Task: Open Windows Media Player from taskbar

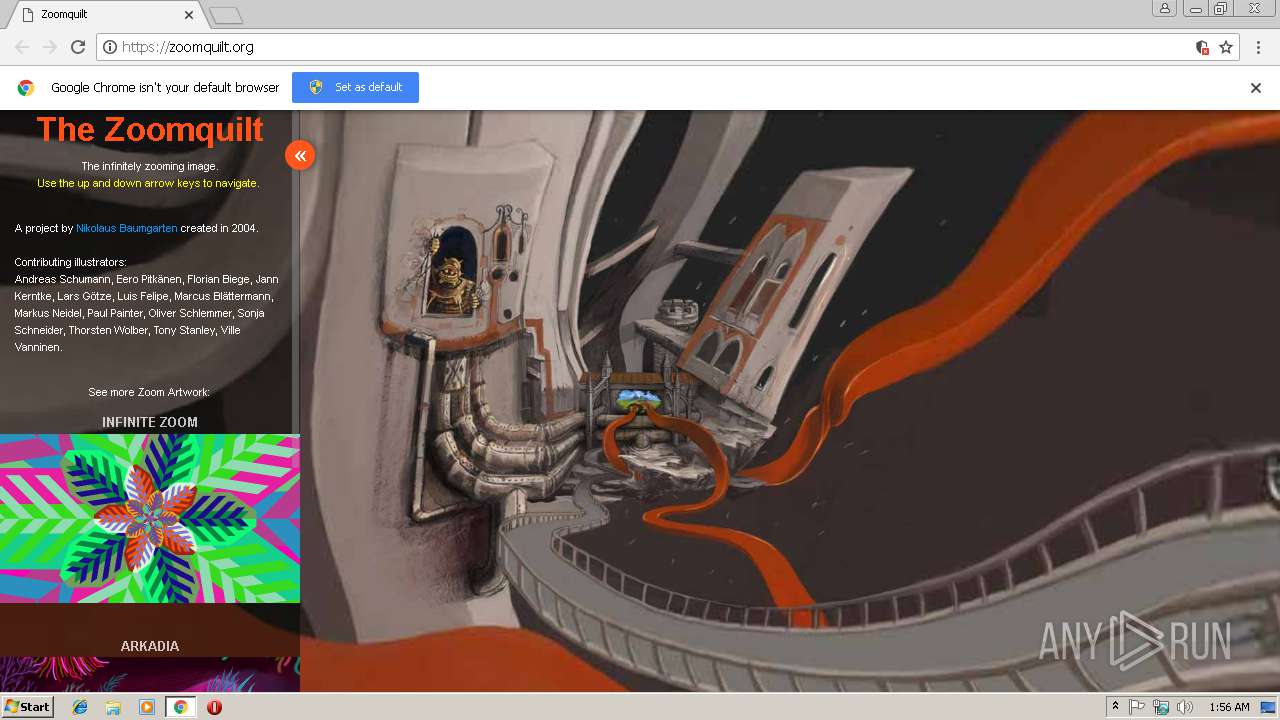Action: 147,707
